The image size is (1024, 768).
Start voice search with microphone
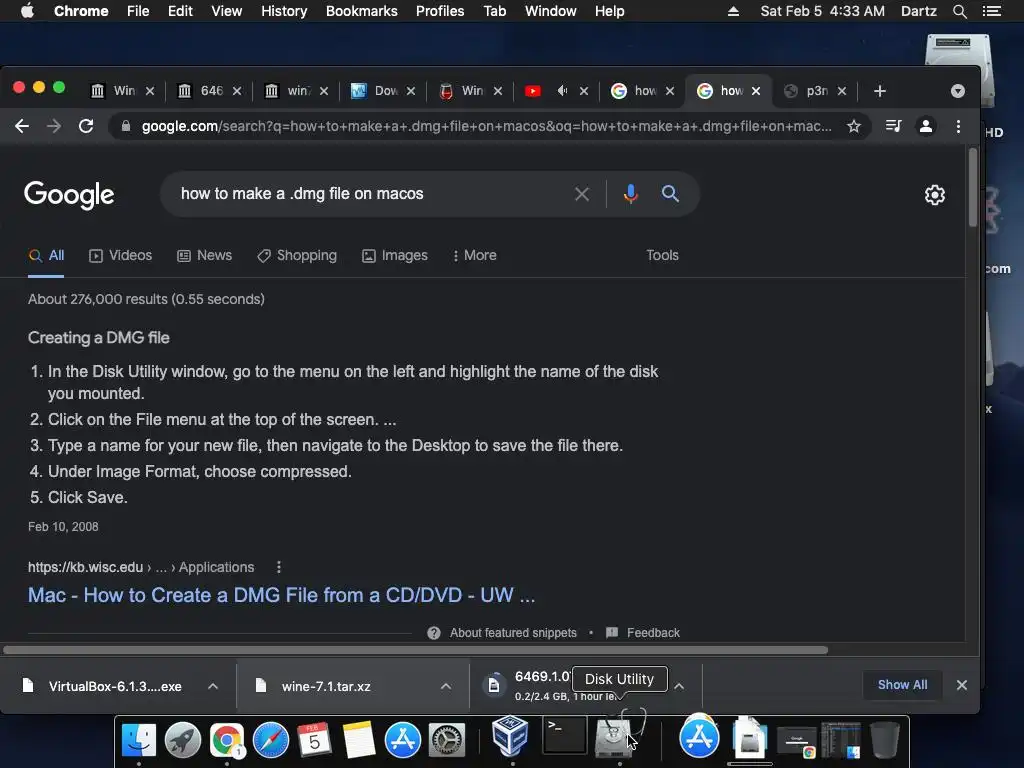click(x=630, y=194)
